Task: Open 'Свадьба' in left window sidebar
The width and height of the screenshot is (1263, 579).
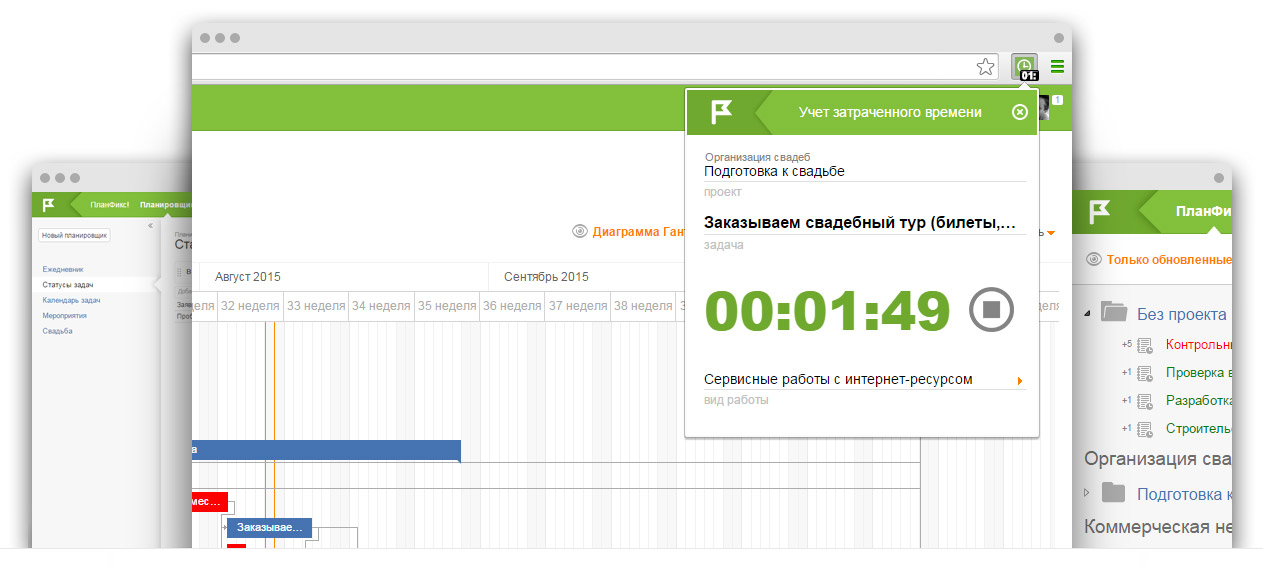Action: 56,331
